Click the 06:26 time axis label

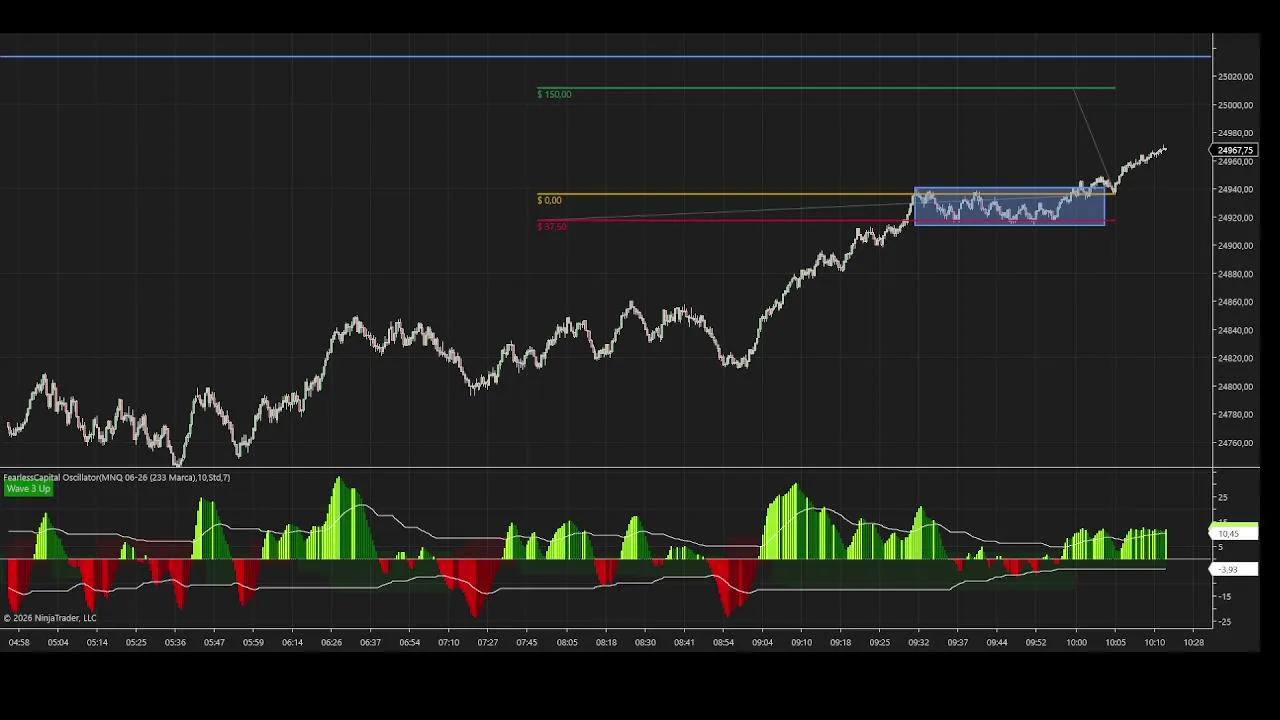pyautogui.click(x=331, y=642)
